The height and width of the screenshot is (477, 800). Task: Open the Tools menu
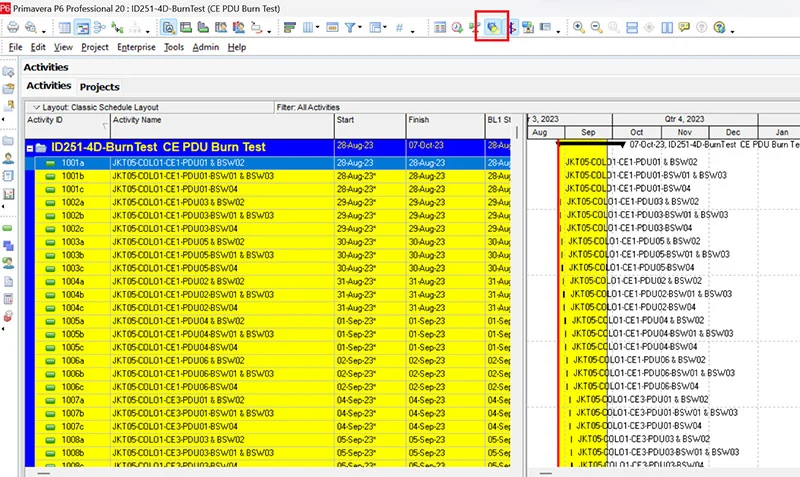click(174, 47)
